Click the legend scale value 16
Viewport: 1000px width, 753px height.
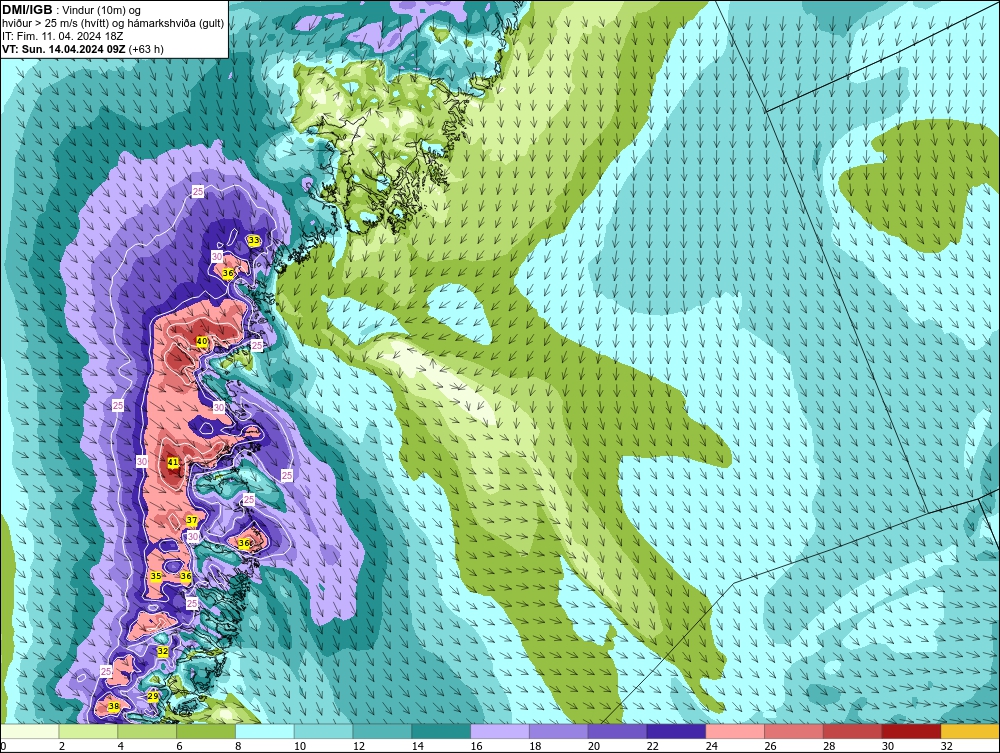(x=476, y=745)
